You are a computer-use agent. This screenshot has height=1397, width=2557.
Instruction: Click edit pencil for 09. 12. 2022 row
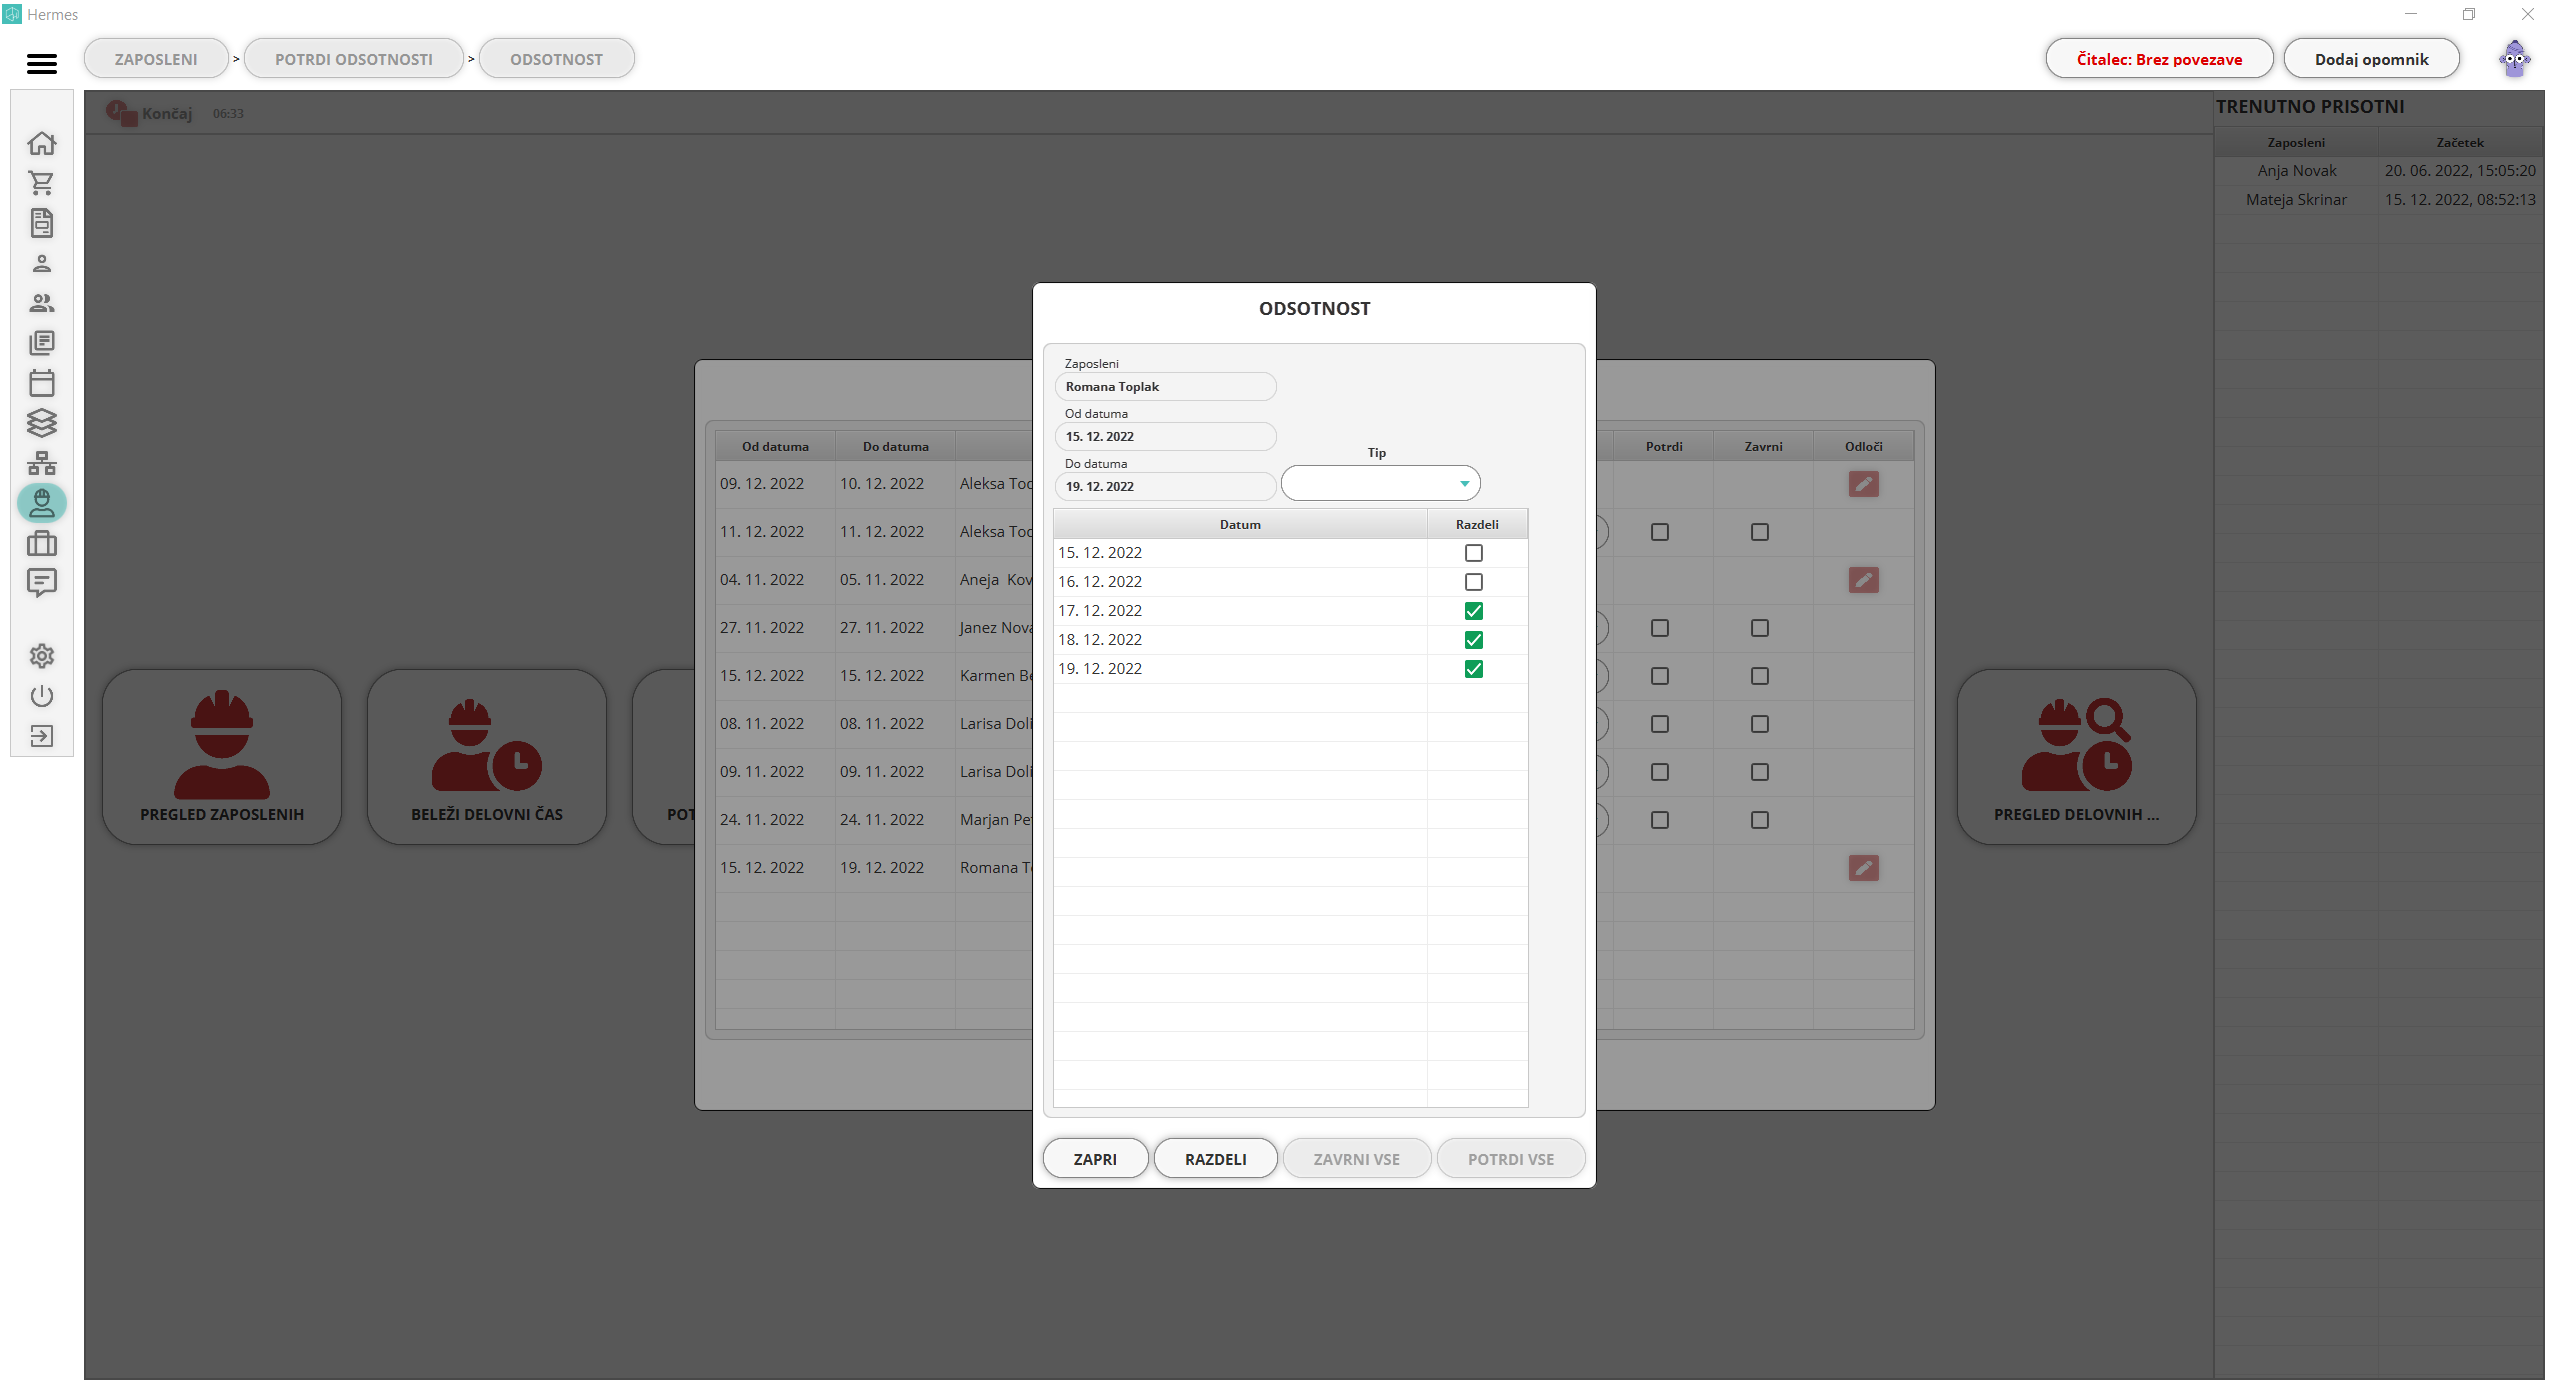[x=1863, y=484]
